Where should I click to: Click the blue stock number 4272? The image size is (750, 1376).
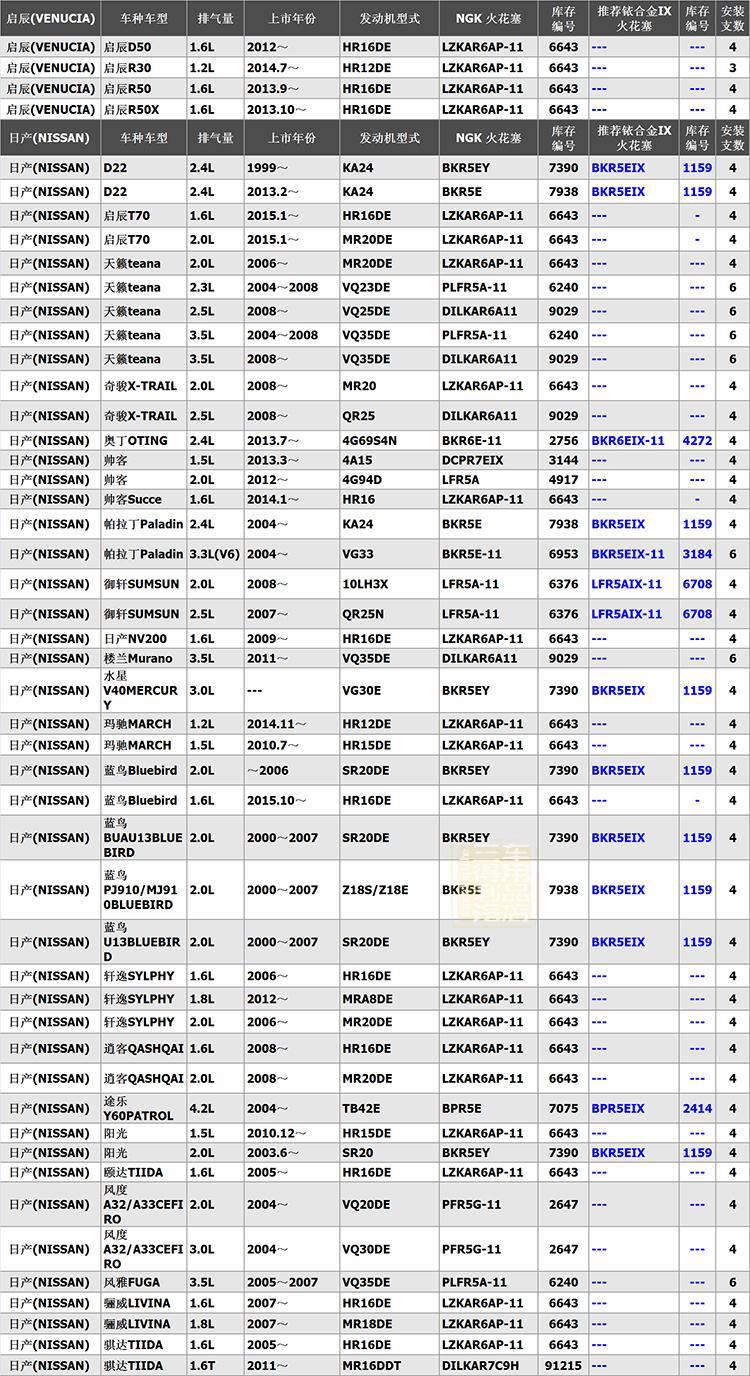[x=697, y=441]
